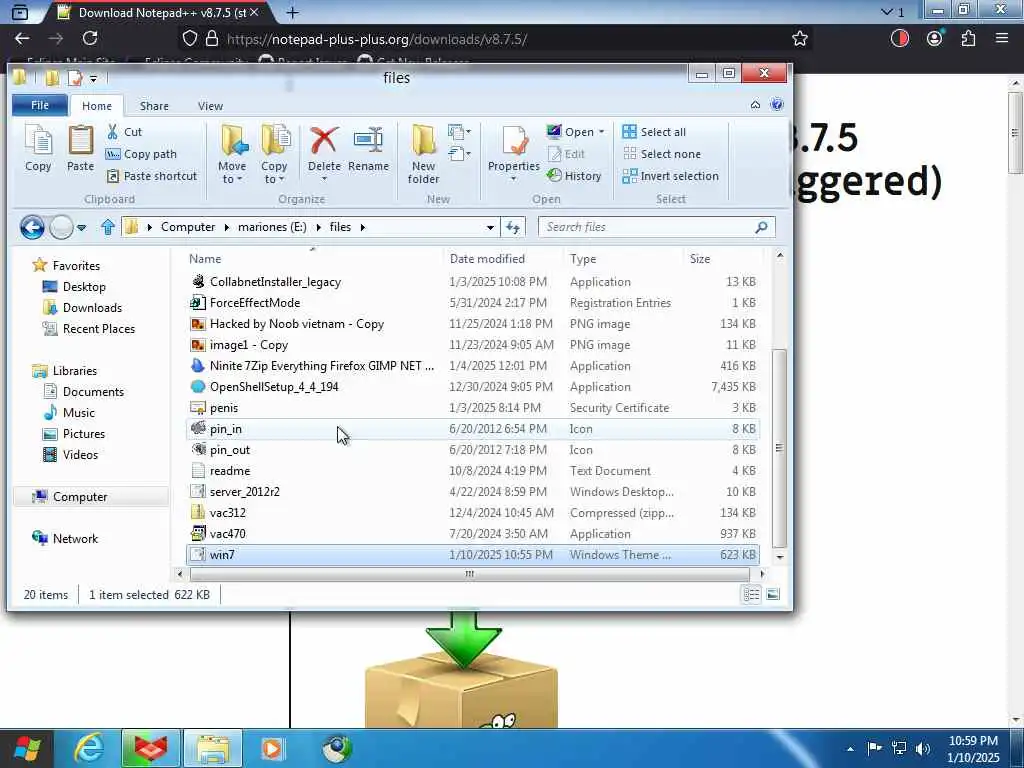This screenshot has width=1024, height=768.
Task: Reload the Notepad++ download page in browser
Action: coord(90,39)
